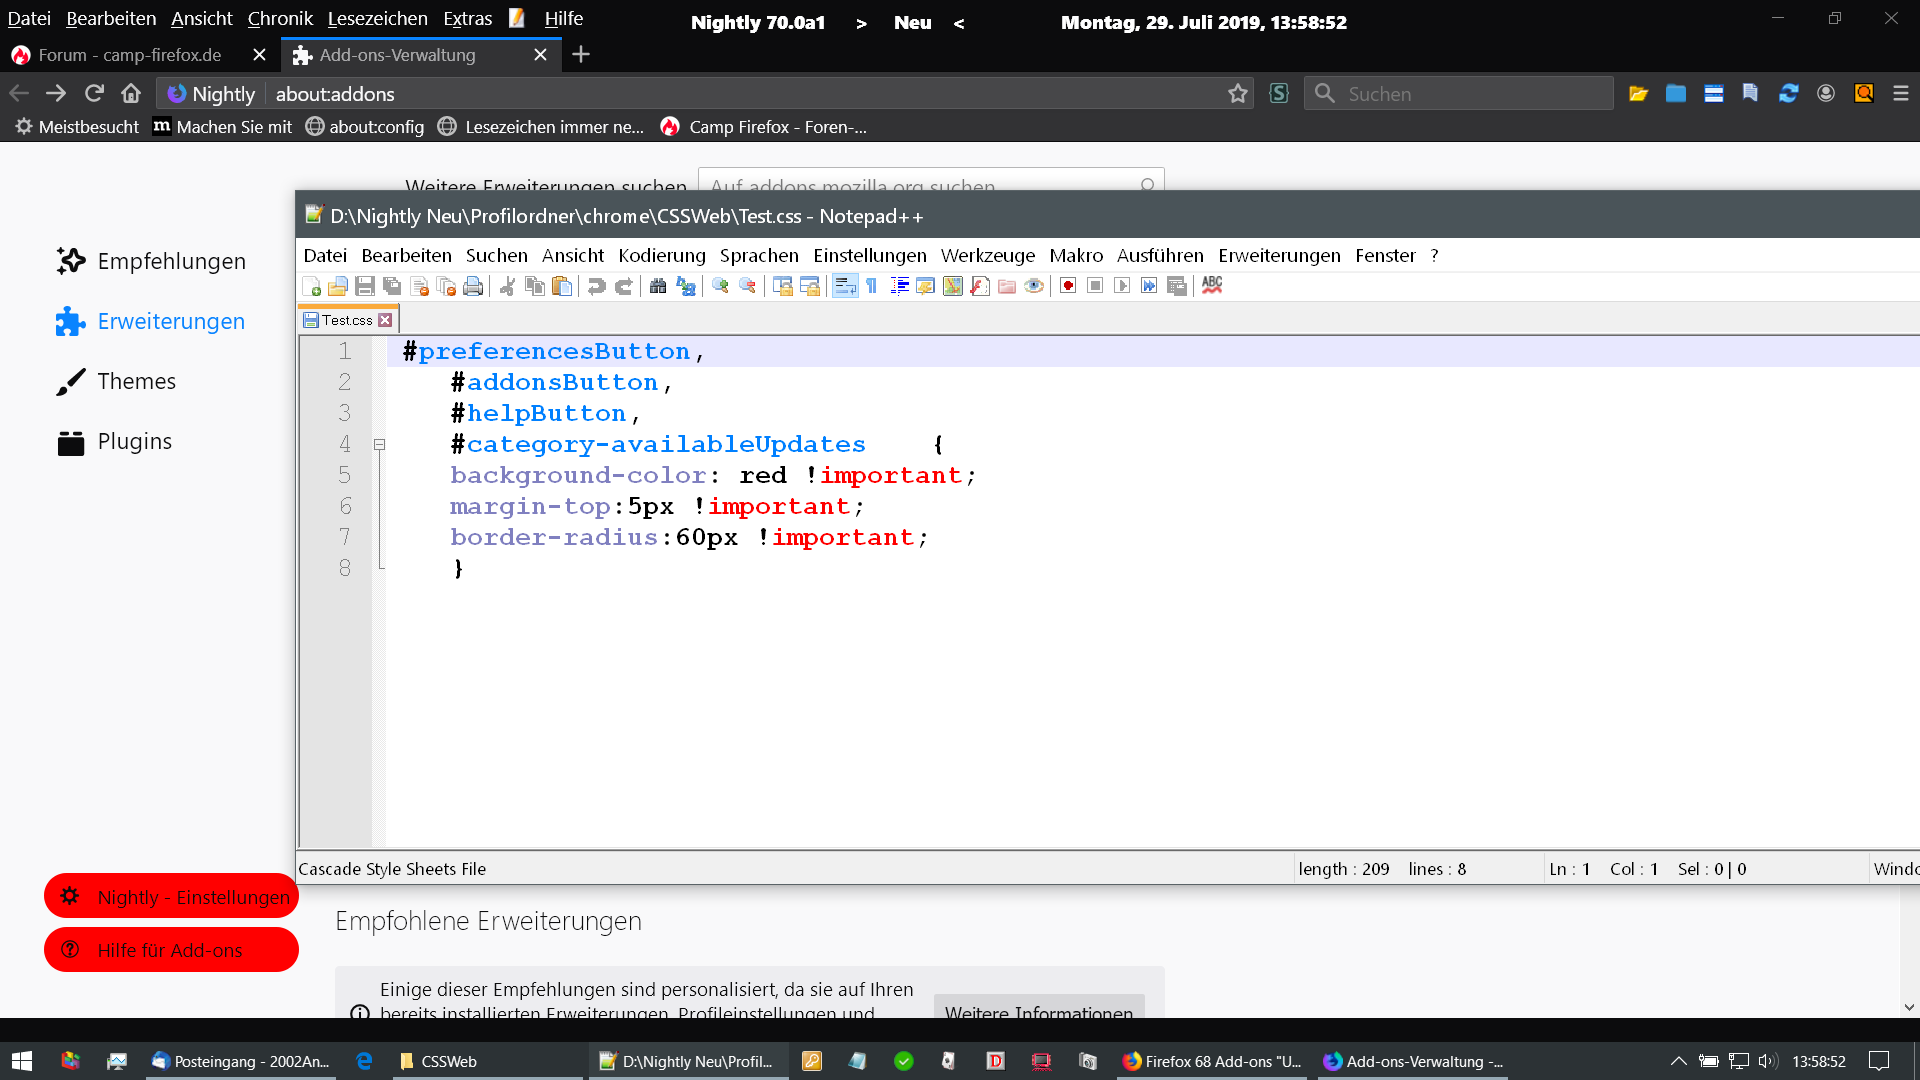Show hidden system tray icons chevron

point(1678,1061)
